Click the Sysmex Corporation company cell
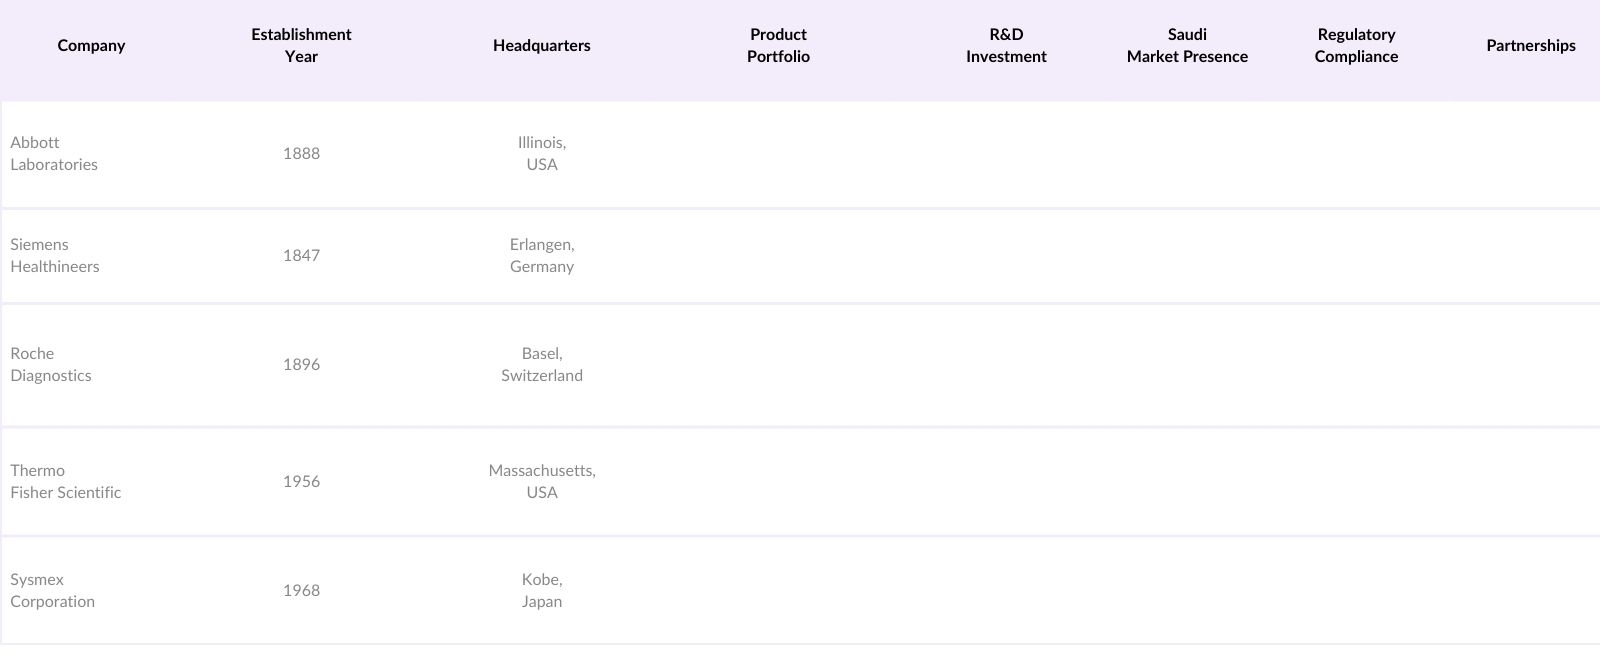Image resolution: width=1600 pixels, height=653 pixels. coord(53,591)
